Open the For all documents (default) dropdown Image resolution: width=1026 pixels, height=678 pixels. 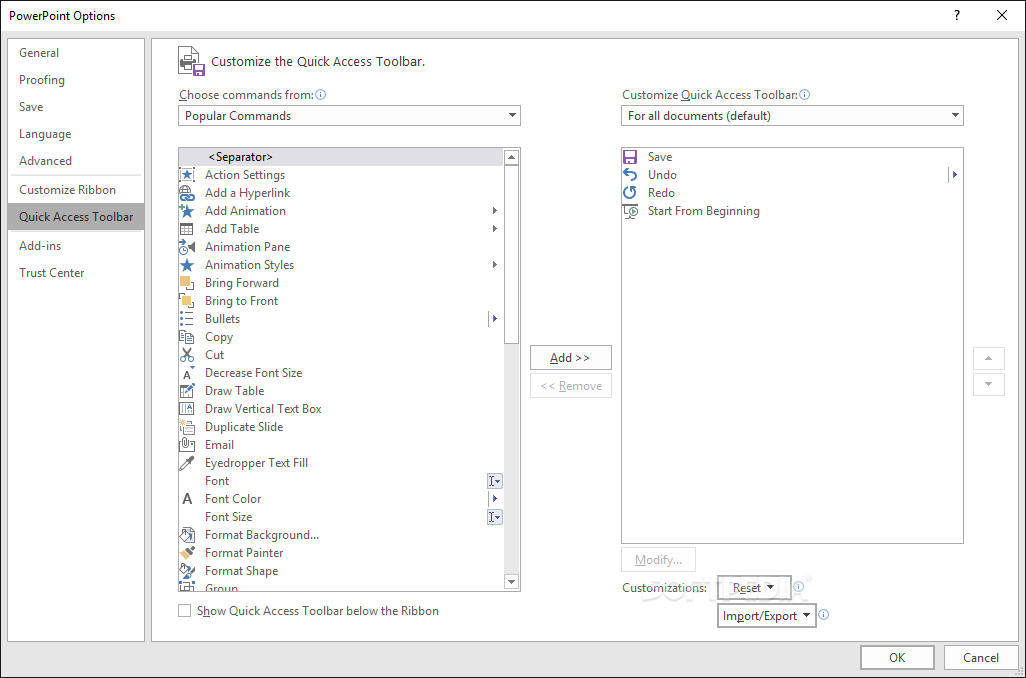tap(792, 116)
